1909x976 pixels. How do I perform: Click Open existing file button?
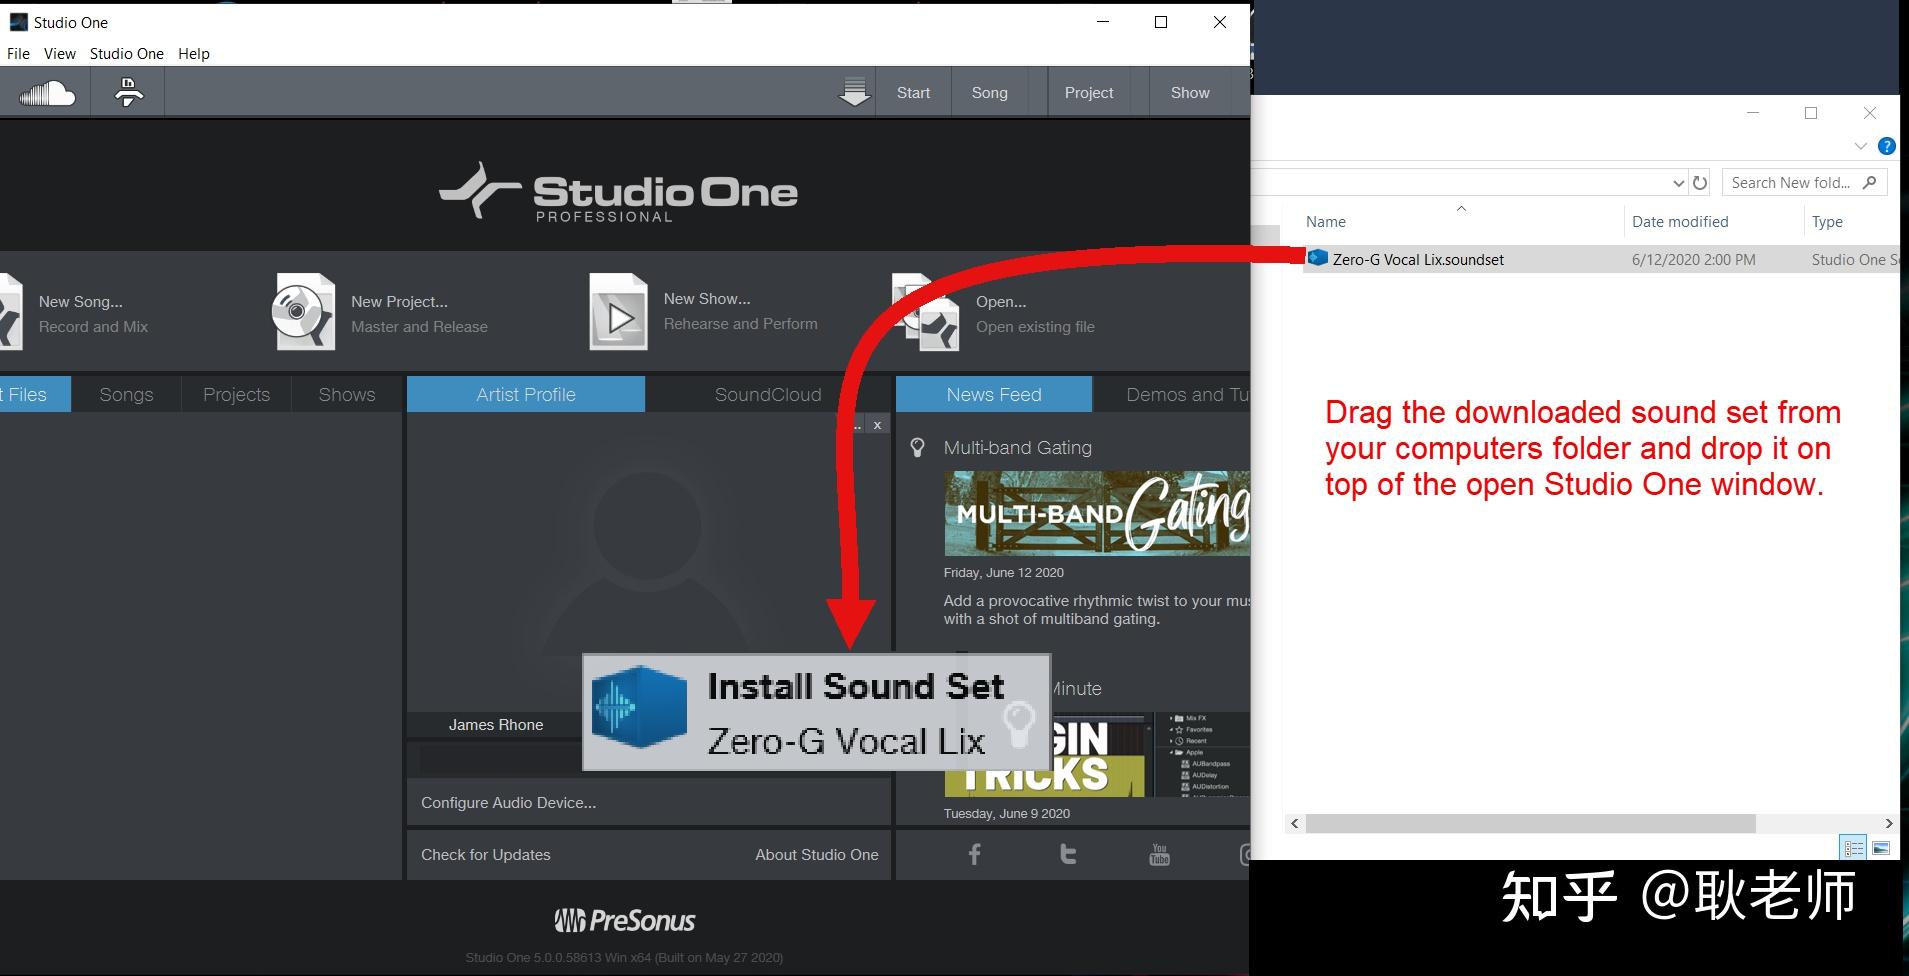tap(1035, 314)
